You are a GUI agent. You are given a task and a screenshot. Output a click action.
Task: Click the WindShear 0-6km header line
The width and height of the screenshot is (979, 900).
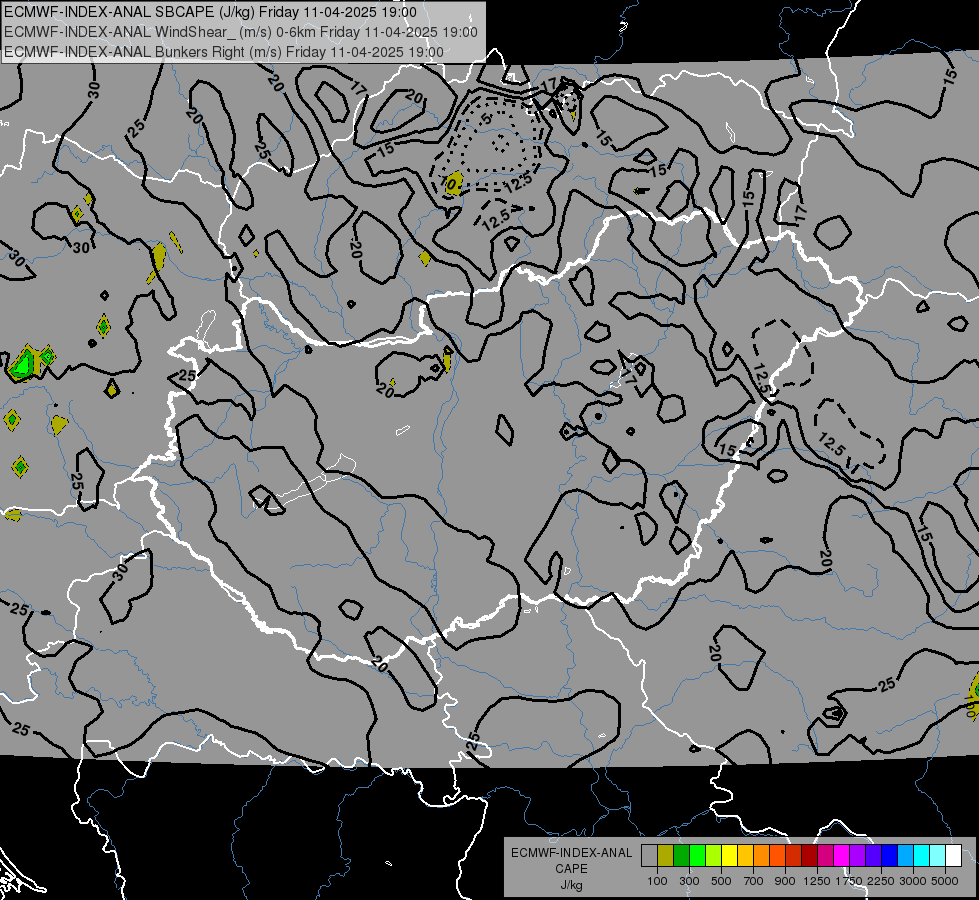(x=240, y=32)
